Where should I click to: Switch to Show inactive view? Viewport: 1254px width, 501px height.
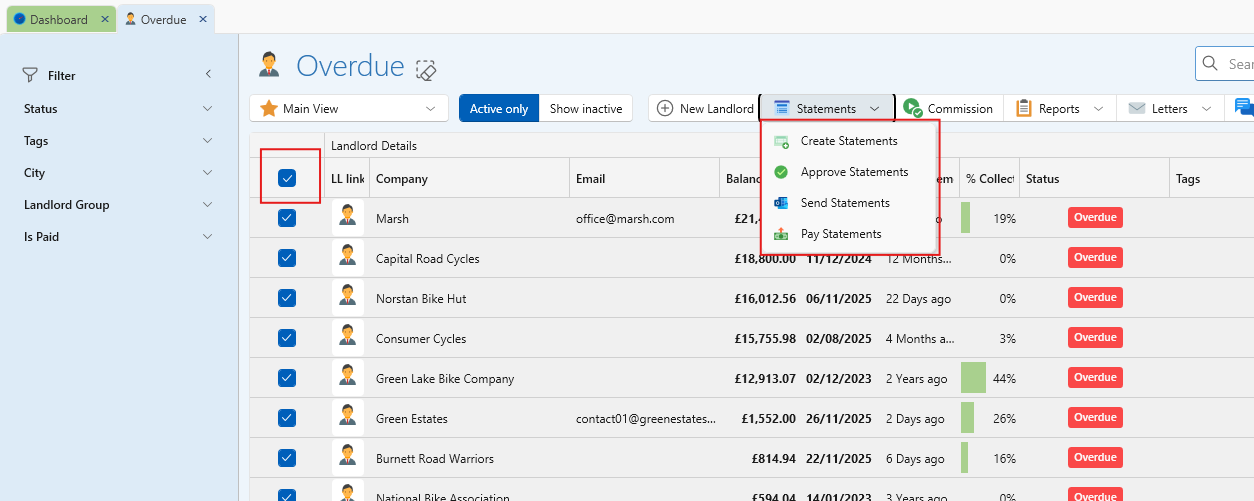point(586,108)
